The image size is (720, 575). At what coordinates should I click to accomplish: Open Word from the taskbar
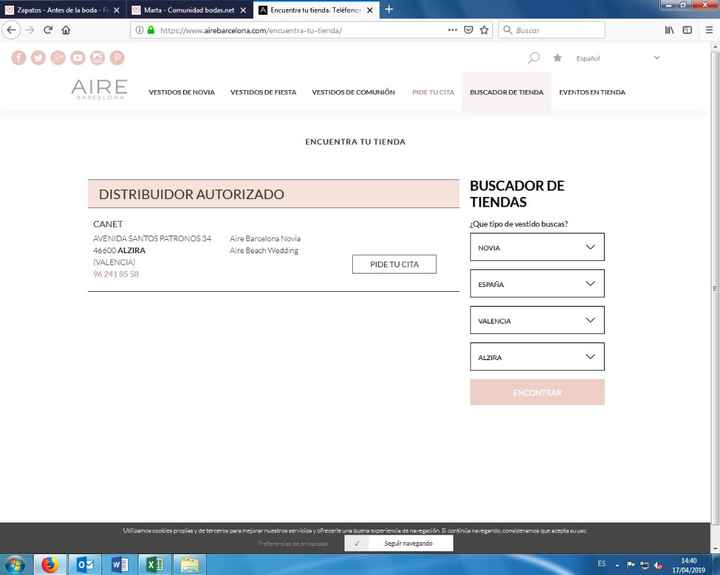point(120,565)
